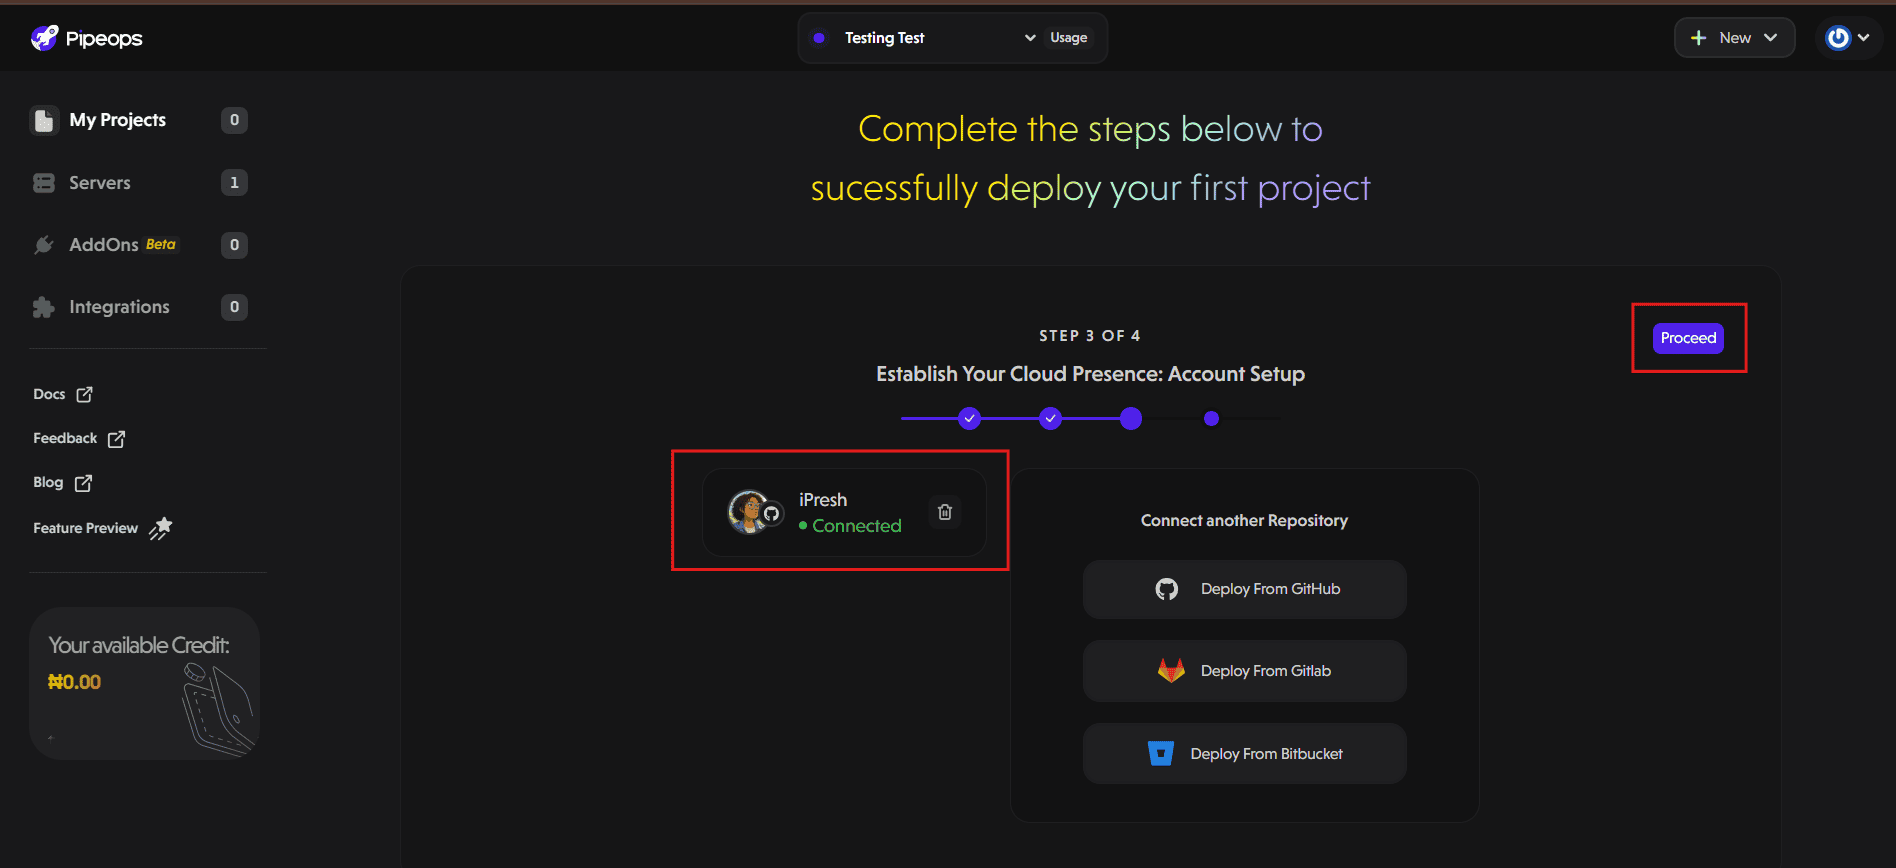
Task: Open the Docs external link
Action: click(63, 394)
